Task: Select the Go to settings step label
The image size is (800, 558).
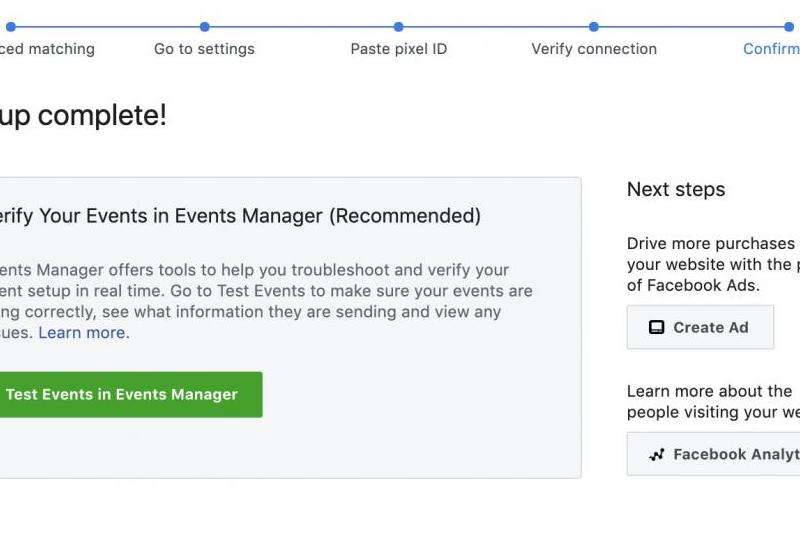Action: pos(204,49)
